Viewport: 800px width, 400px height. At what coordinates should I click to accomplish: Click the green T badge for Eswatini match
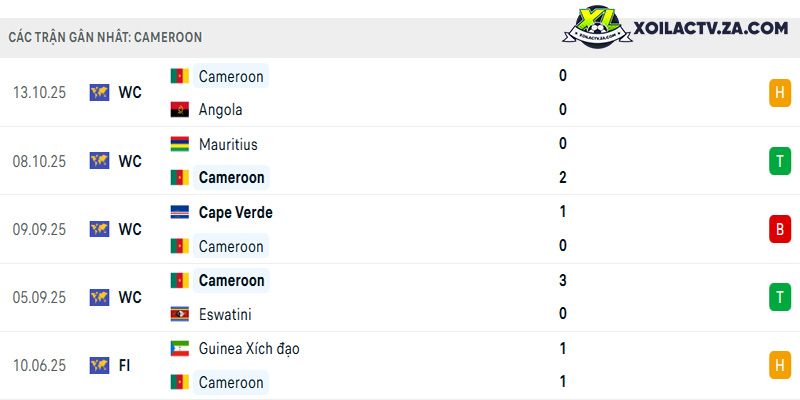coord(780,297)
